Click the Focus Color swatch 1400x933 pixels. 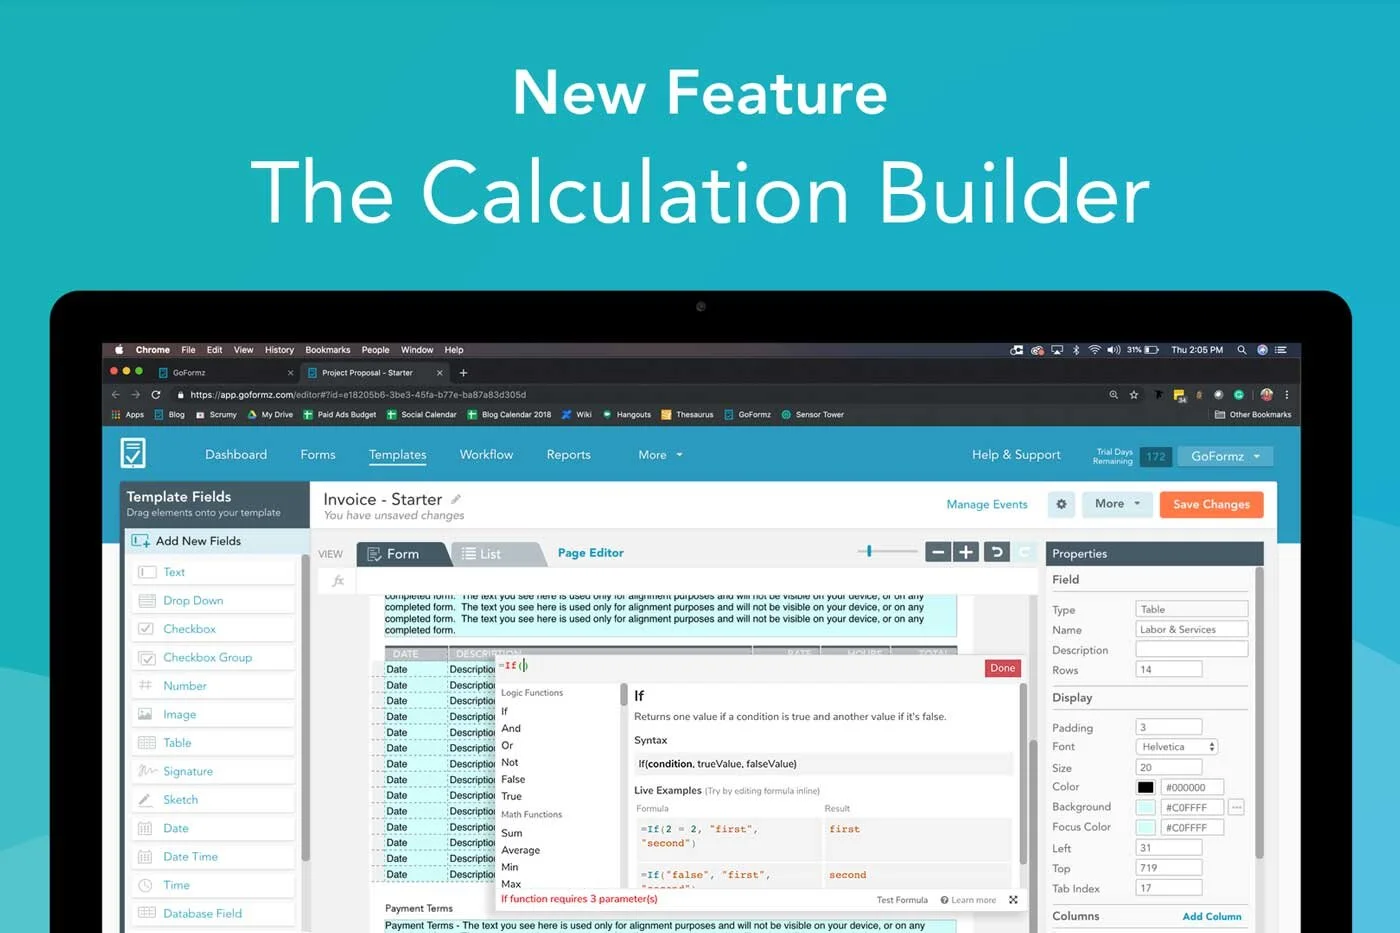1145,827
